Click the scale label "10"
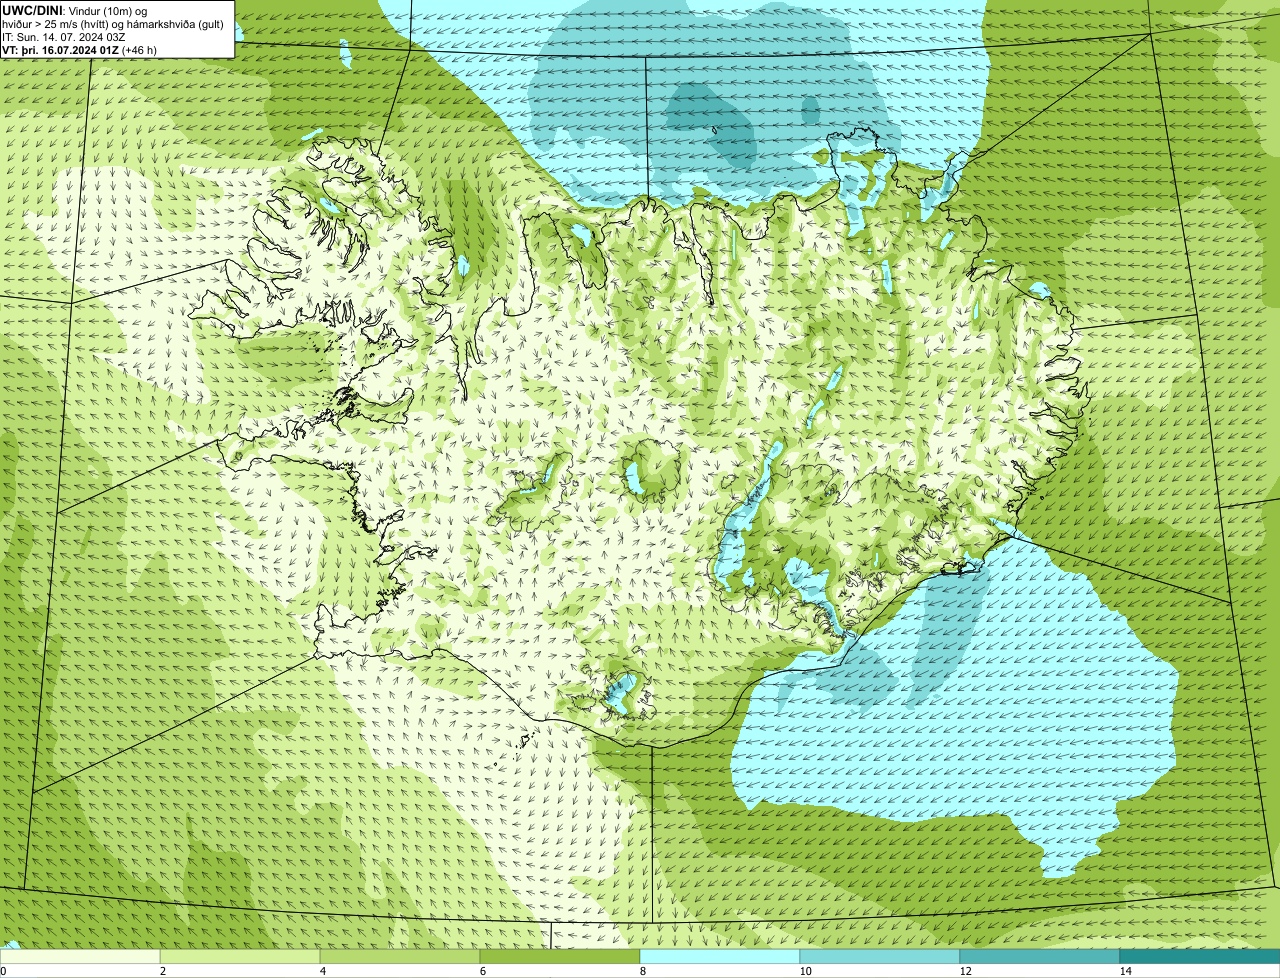This screenshot has height=978, width=1280. (805, 971)
